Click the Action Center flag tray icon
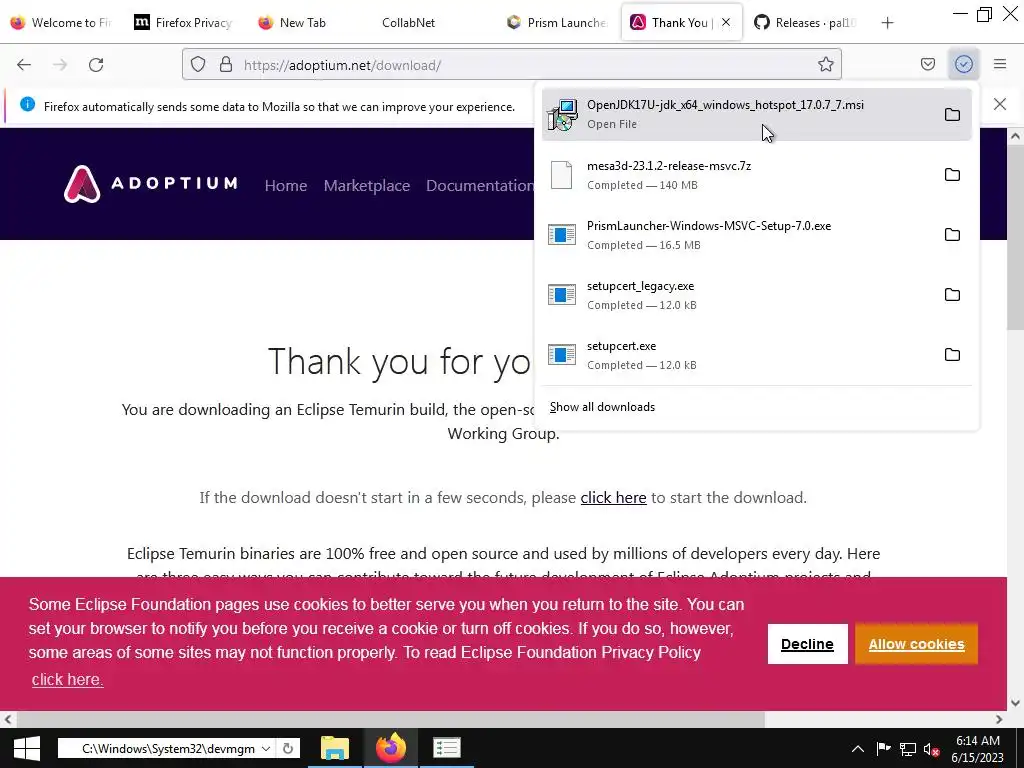This screenshot has height=768, width=1024. pyautogui.click(x=883, y=749)
